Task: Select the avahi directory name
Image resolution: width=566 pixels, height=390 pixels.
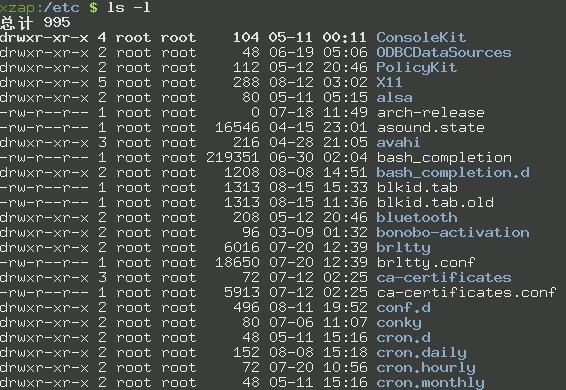Action: pyautogui.click(x=398, y=143)
